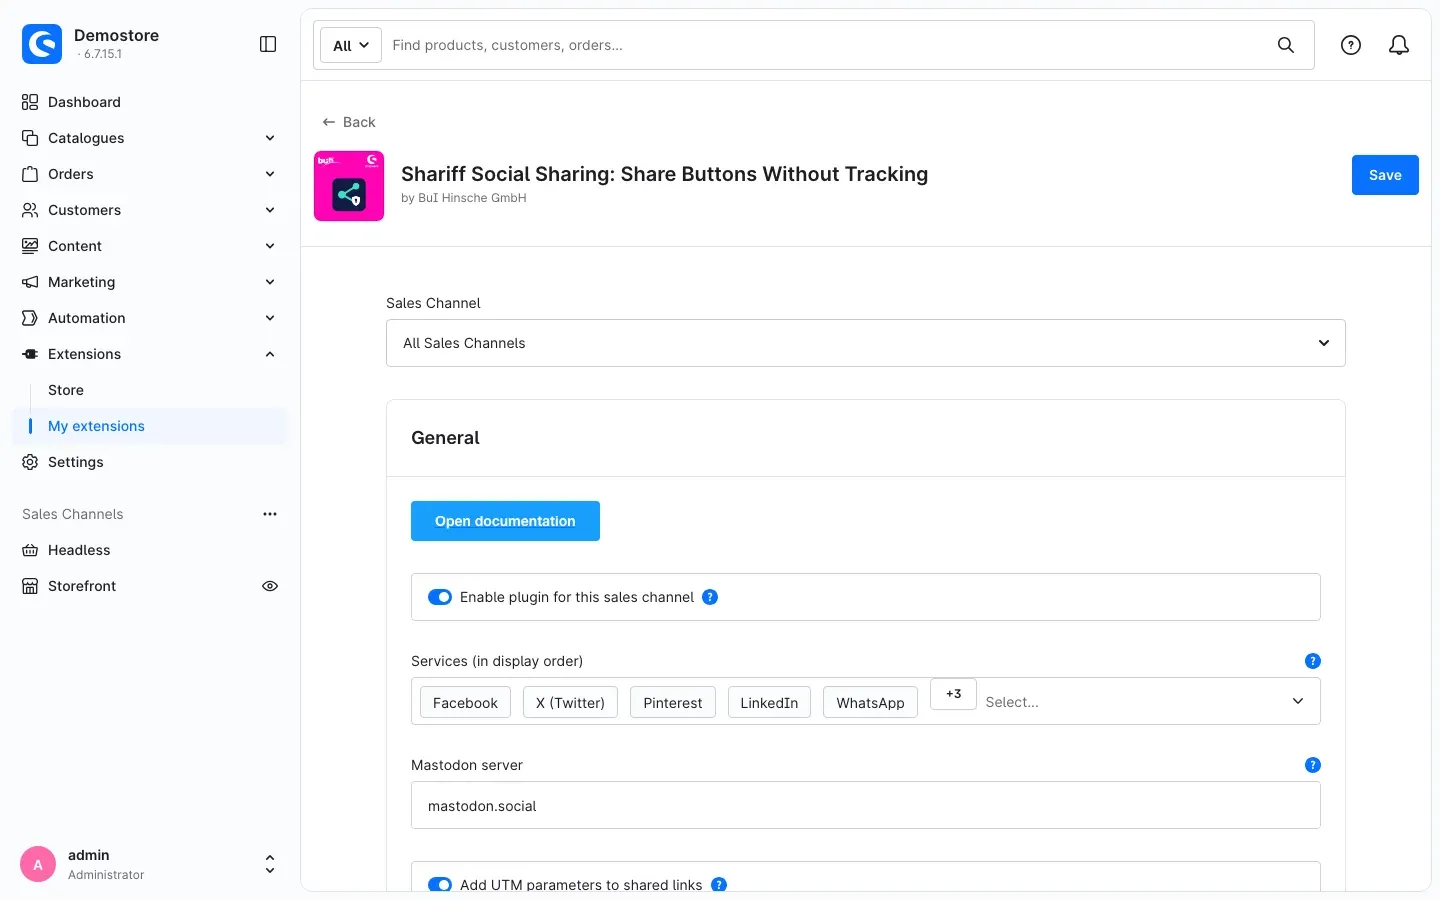The image size is (1440, 900).
Task: Show help for UTM parameters option
Action: [x=719, y=884]
